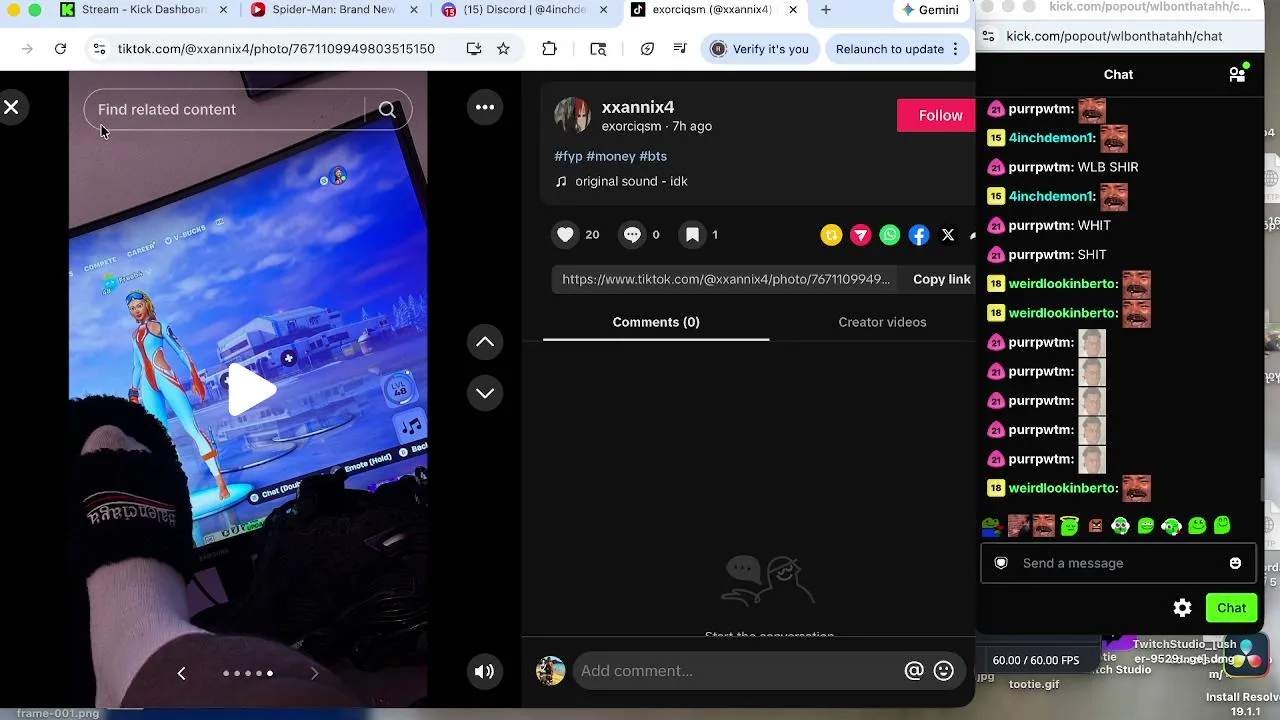Share the post to X

(948, 235)
